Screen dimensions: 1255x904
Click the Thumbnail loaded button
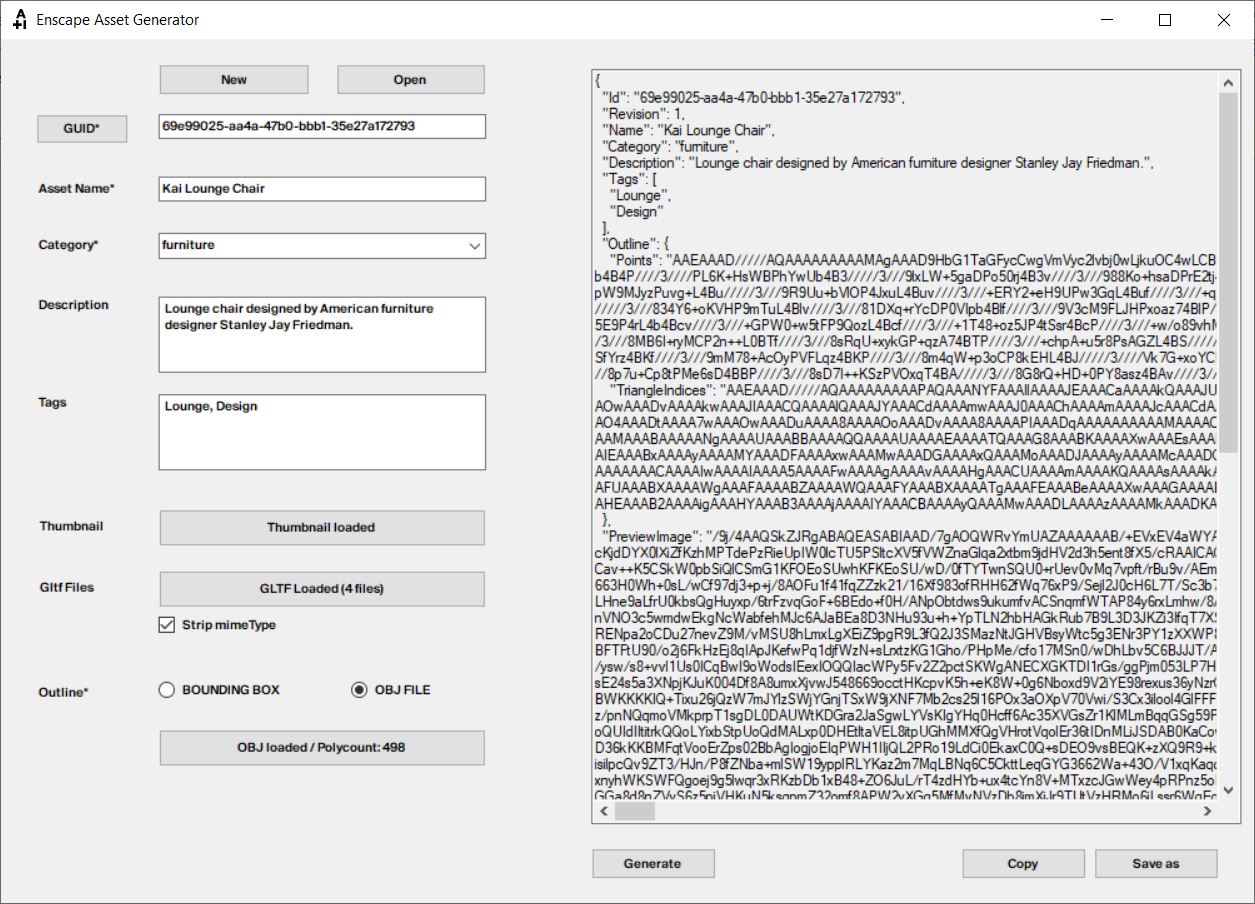322,527
